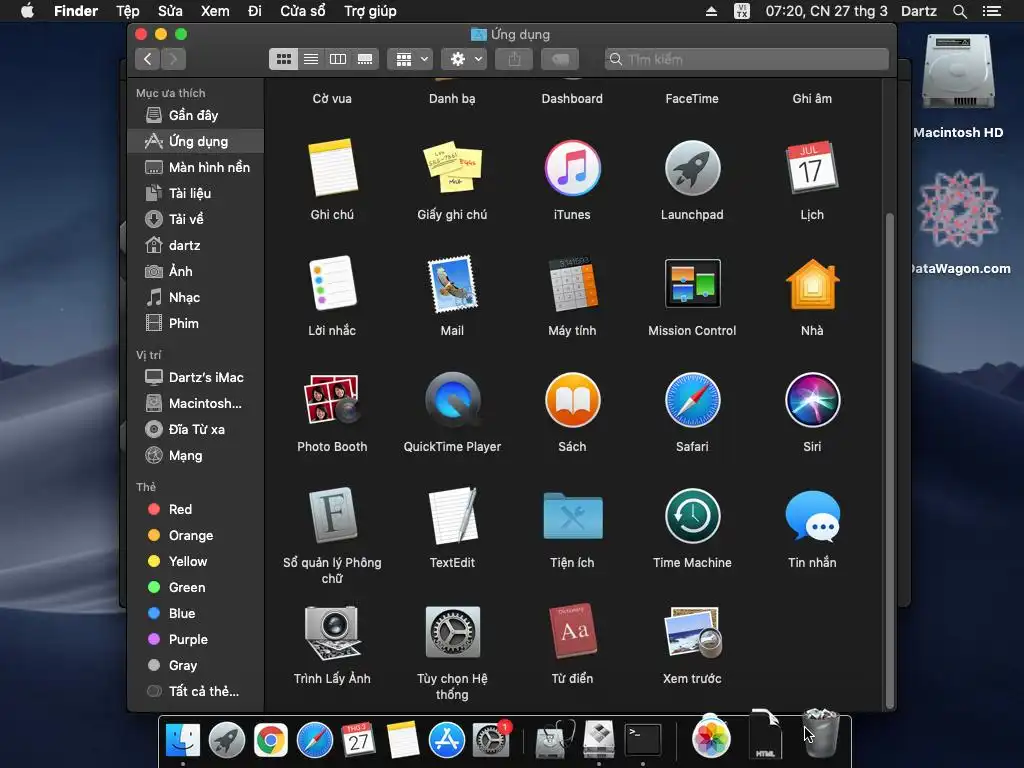Select Màn hình nền in sidebar
The width and height of the screenshot is (1024, 768).
195,168
